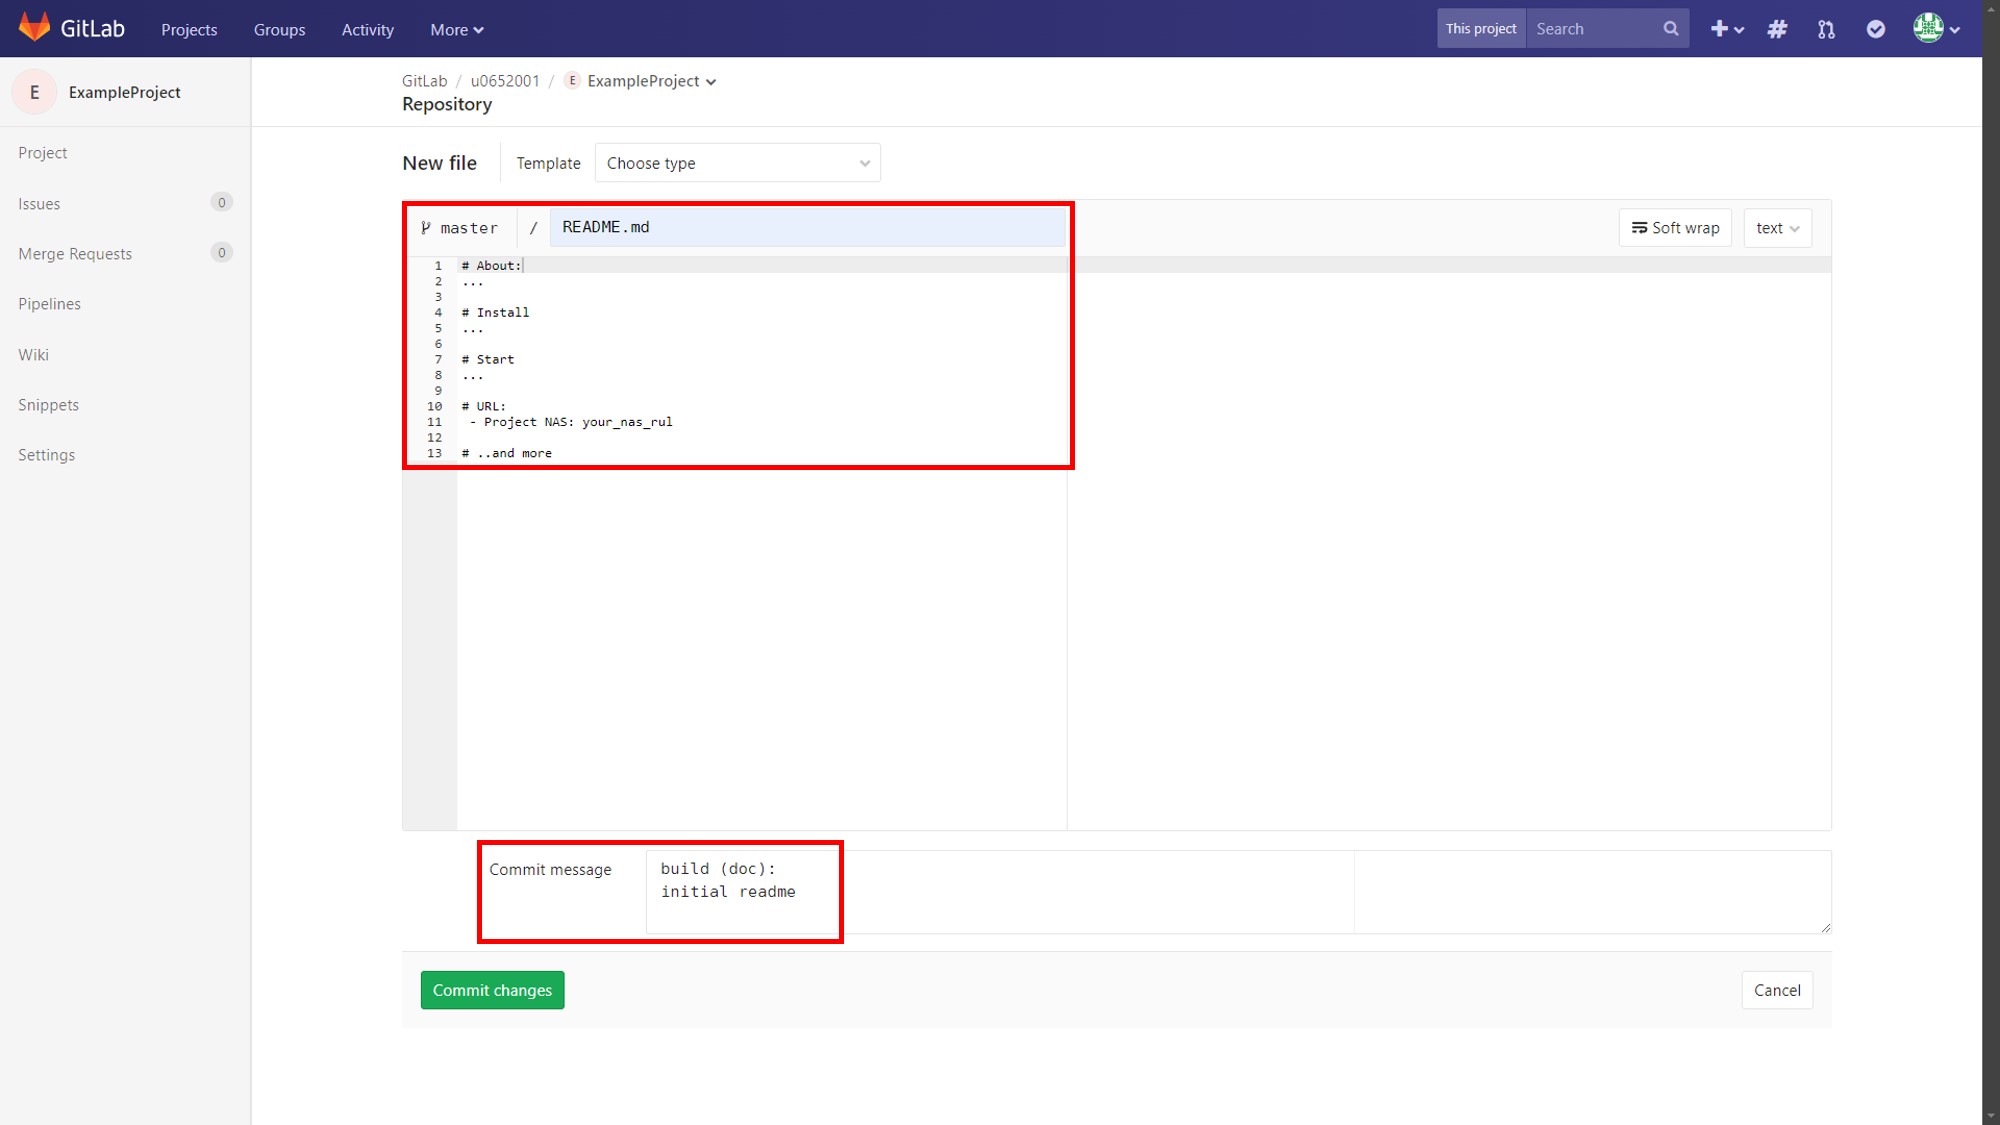Go to Issues in the sidebar

coord(39,204)
